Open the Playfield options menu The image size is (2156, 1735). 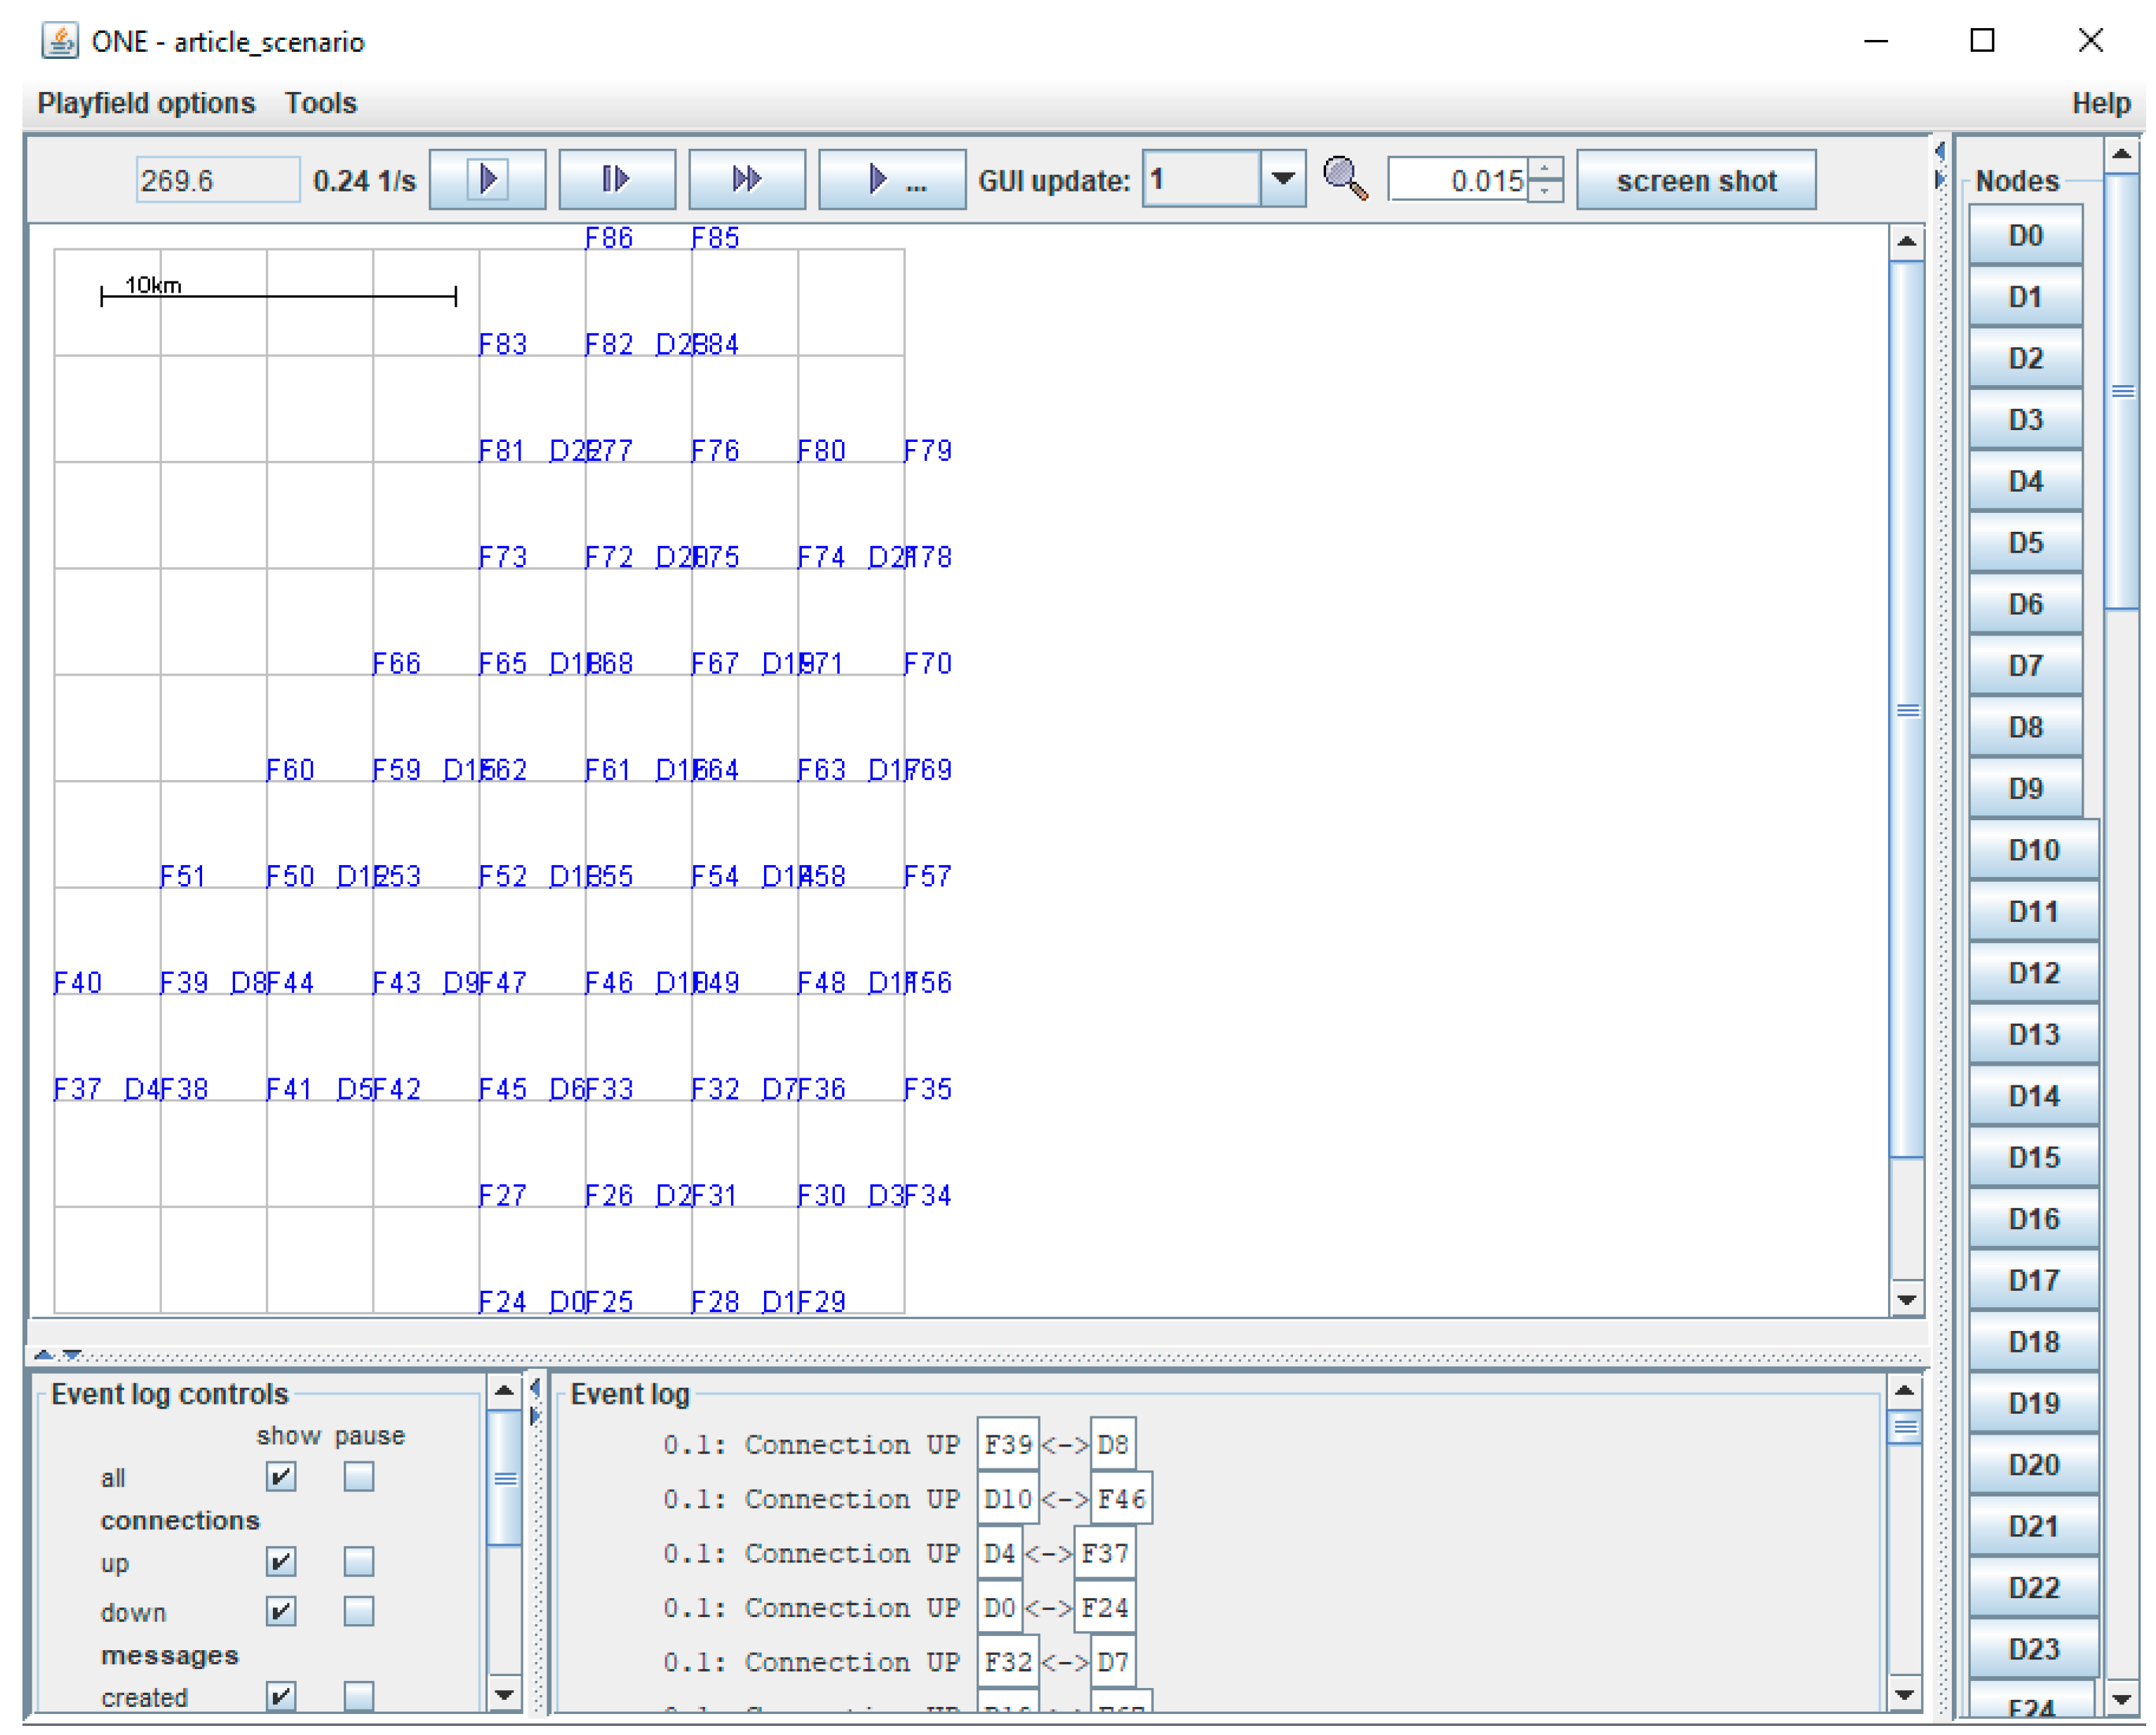point(146,103)
